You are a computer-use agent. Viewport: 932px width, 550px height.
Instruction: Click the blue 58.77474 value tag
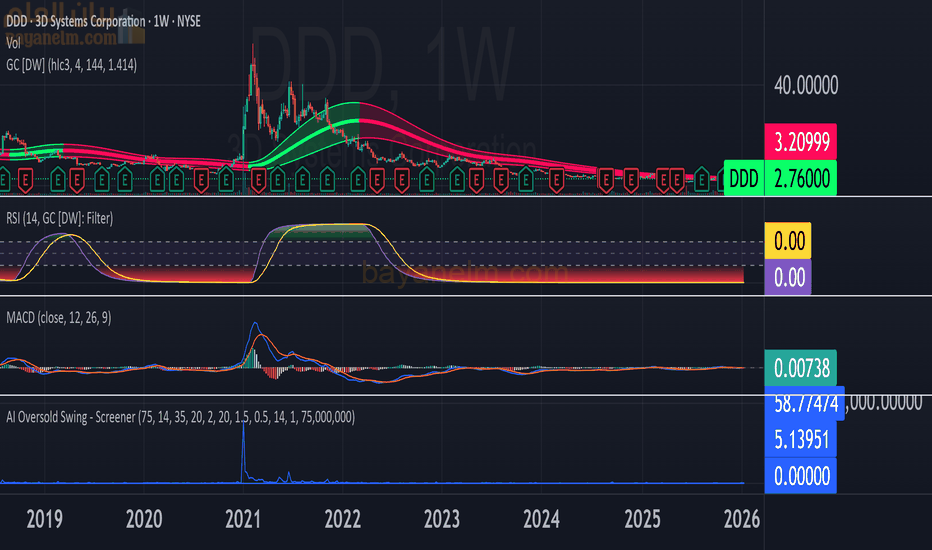tap(804, 402)
